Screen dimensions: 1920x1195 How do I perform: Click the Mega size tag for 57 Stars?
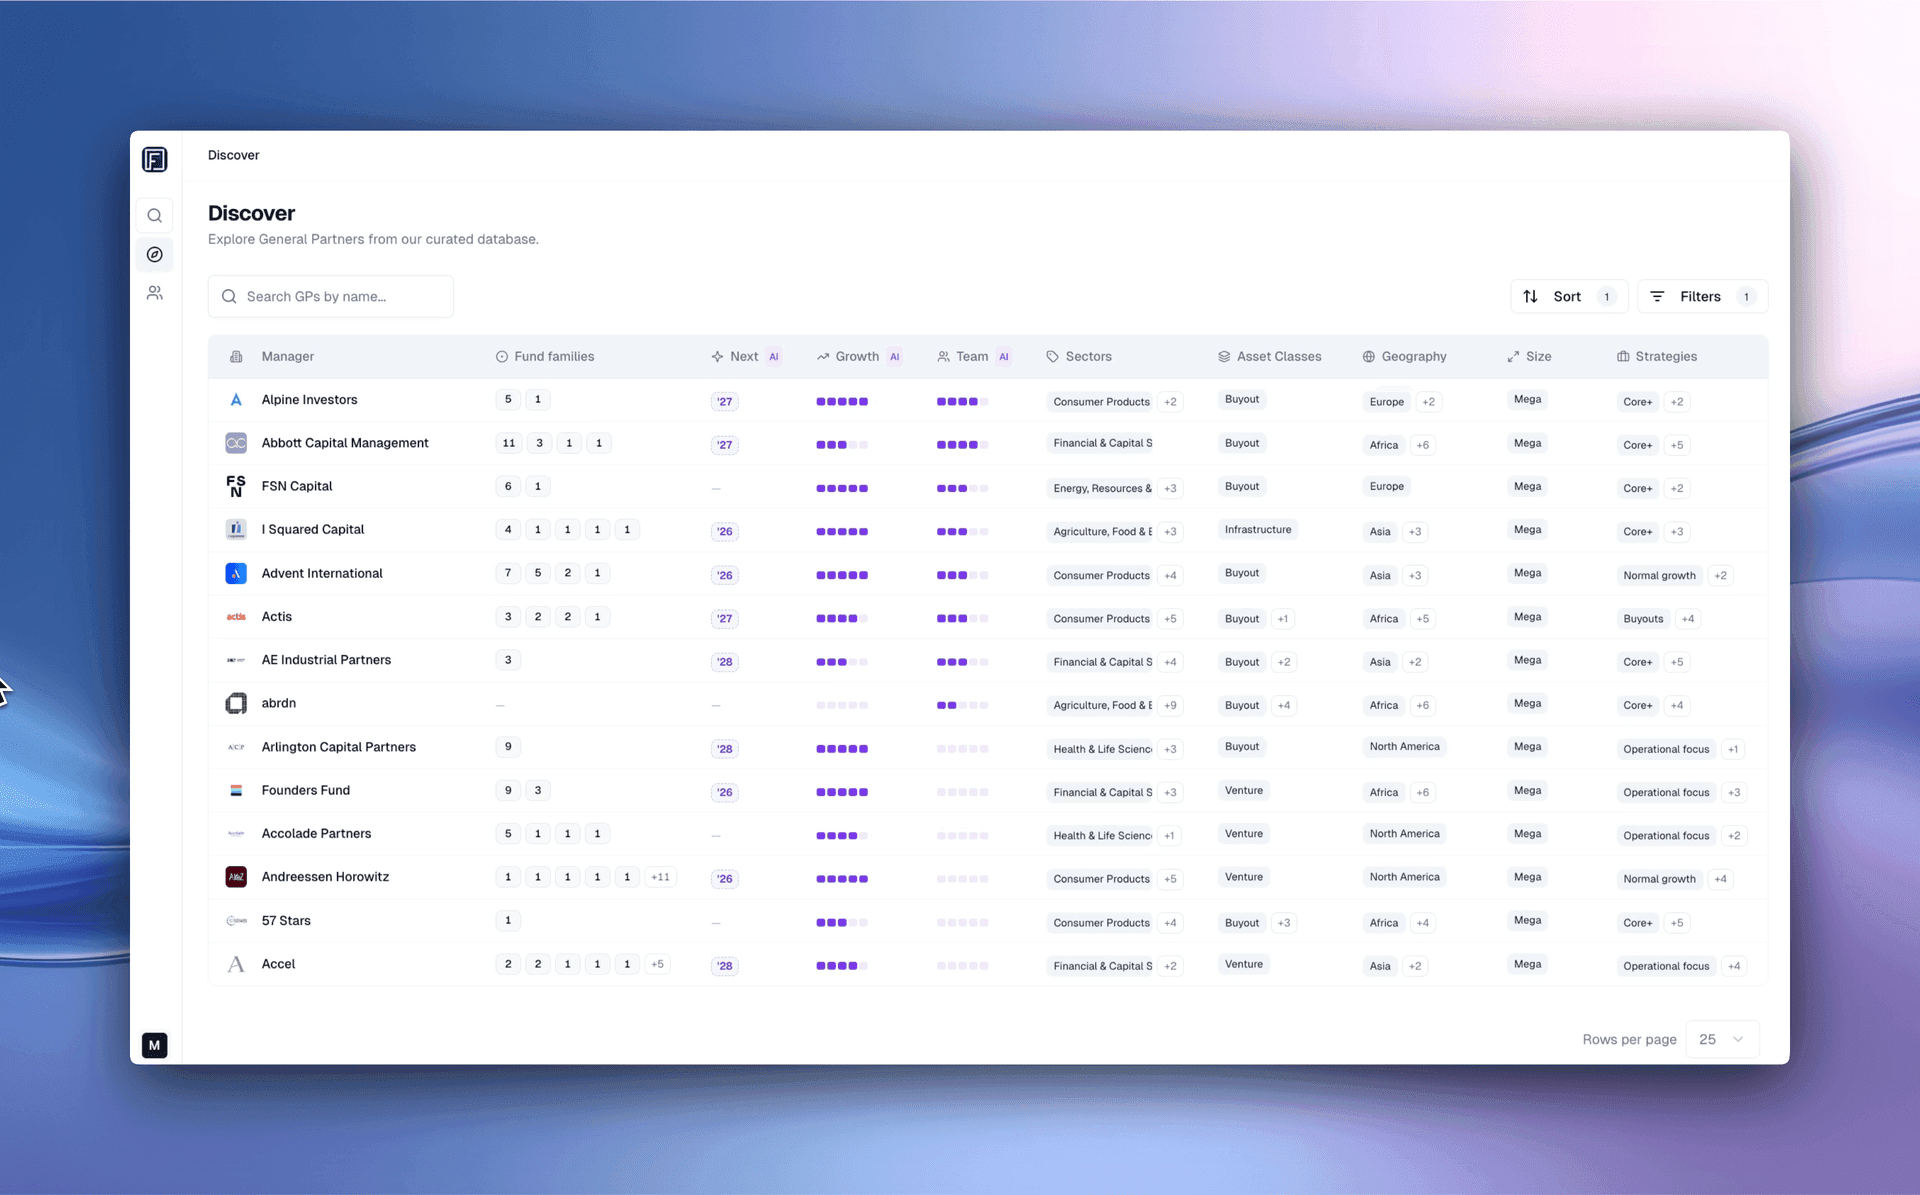click(1527, 921)
